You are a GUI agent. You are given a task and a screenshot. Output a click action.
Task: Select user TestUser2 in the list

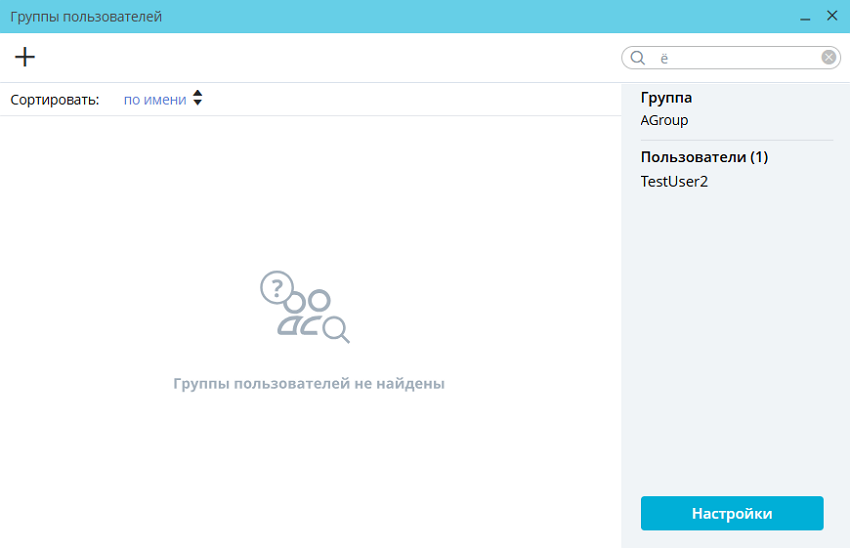tap(674, 181)
